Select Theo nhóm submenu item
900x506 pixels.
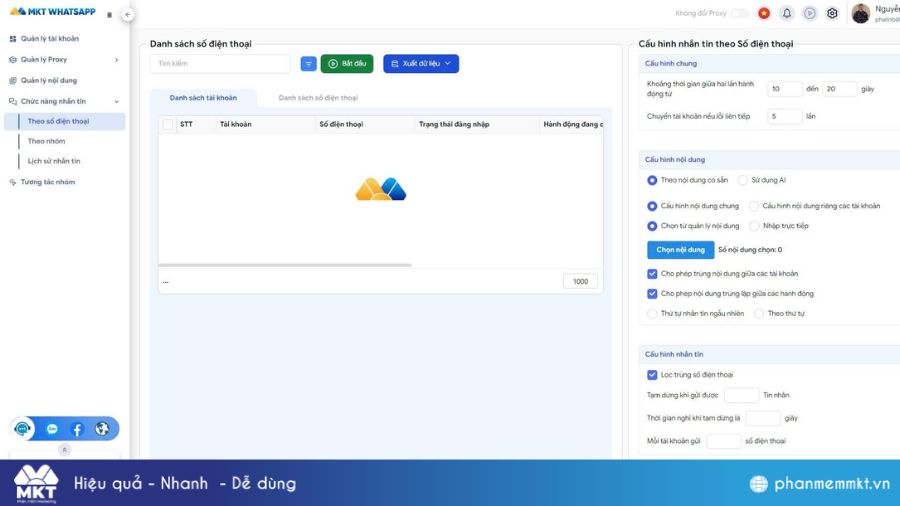point(46,141)
